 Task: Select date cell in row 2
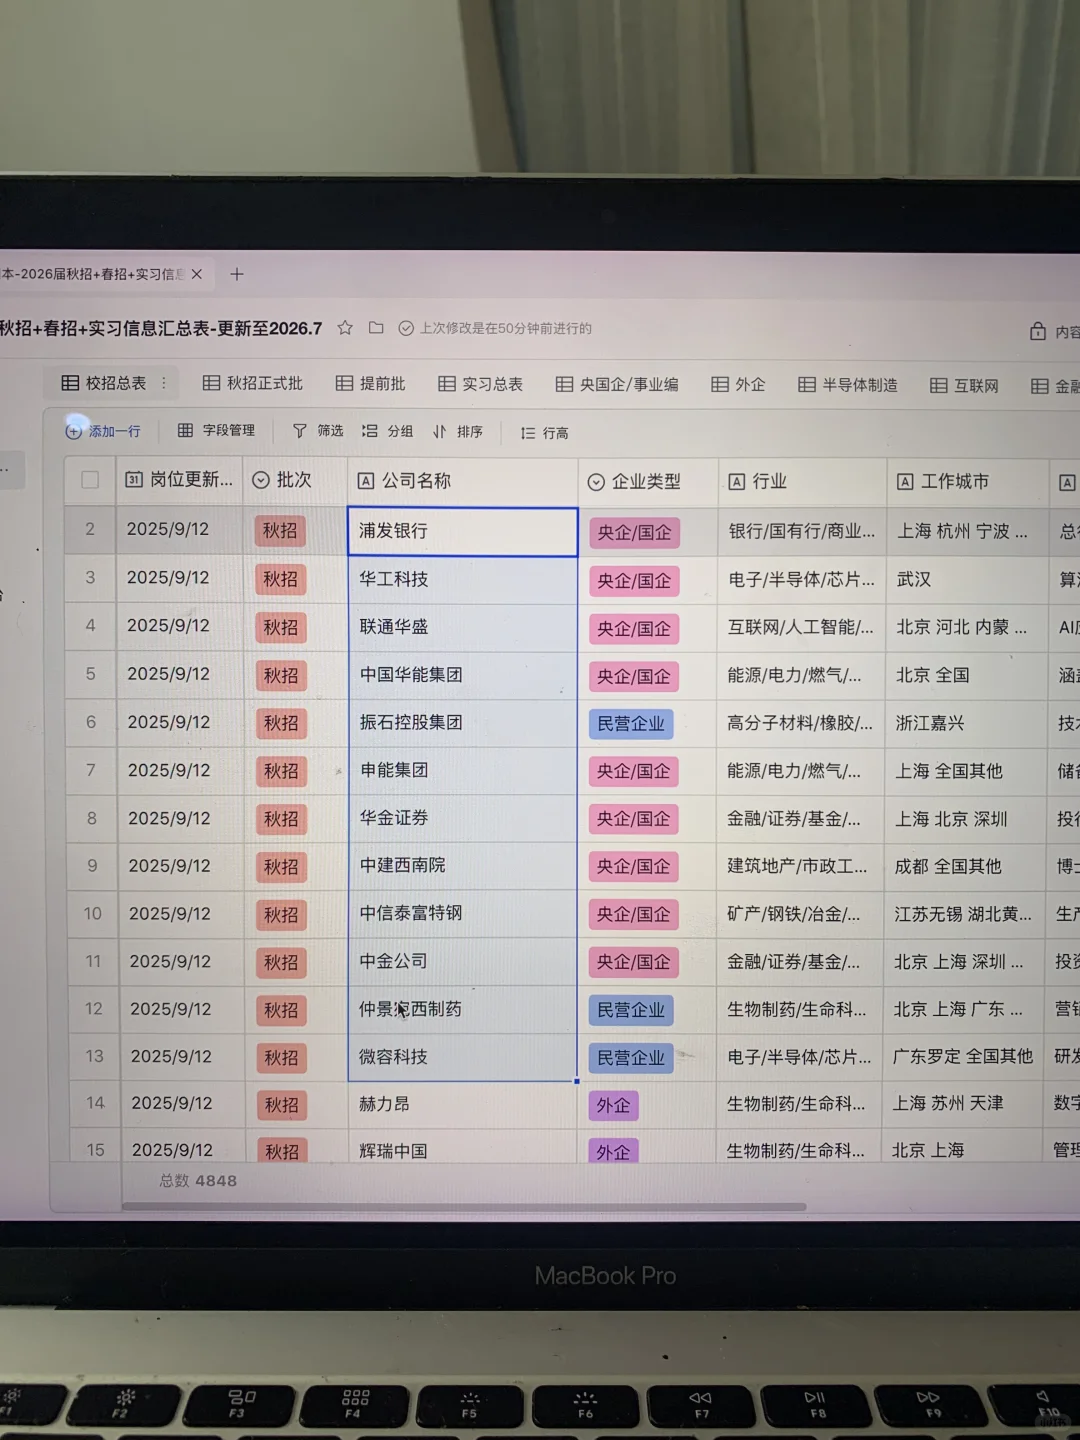[180, 530]
